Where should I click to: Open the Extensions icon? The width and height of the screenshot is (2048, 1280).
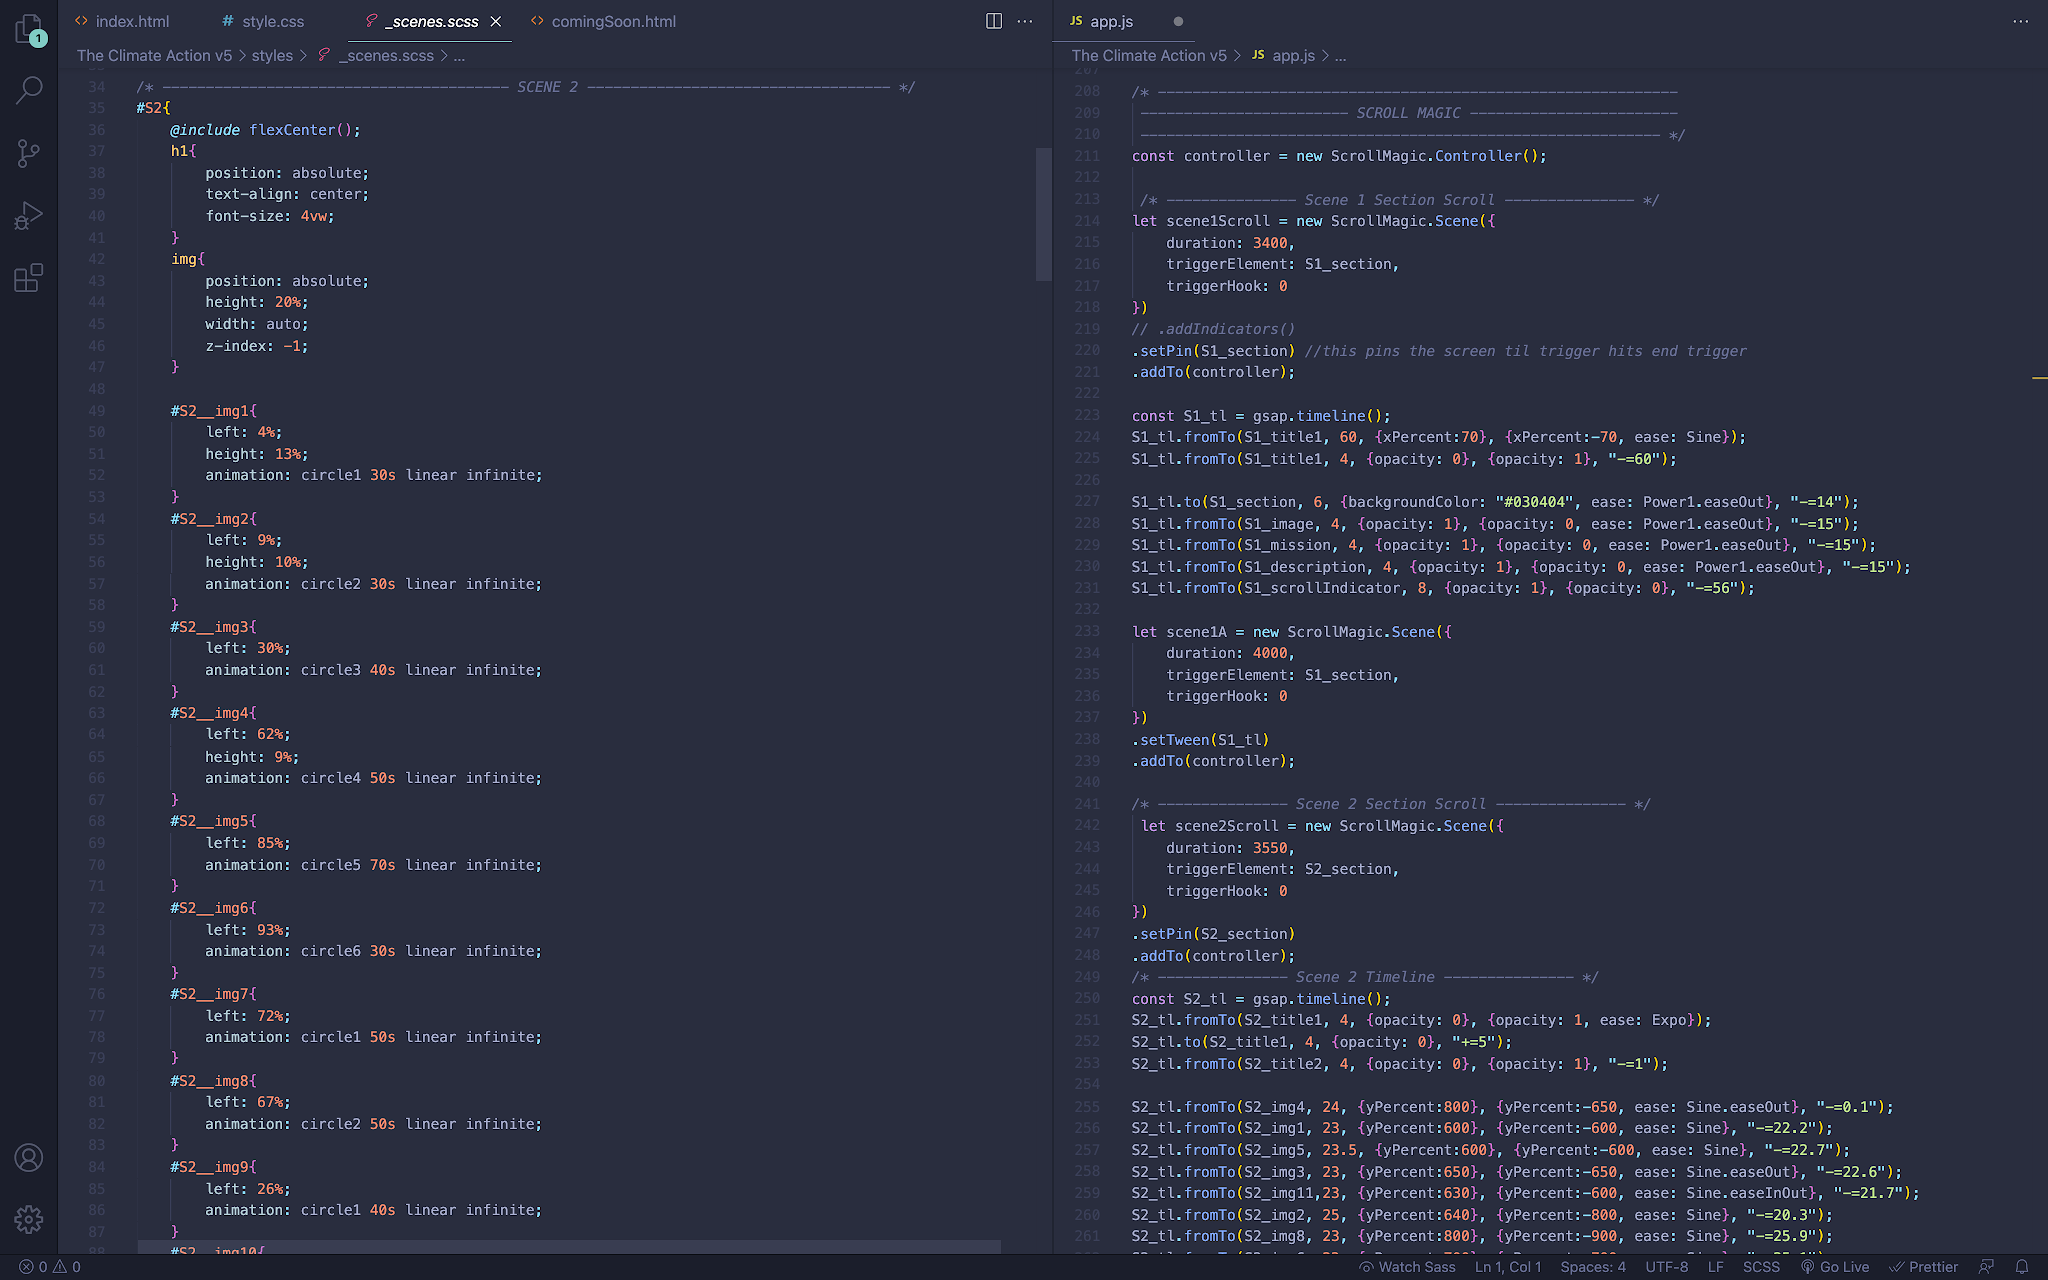(29, 277)
